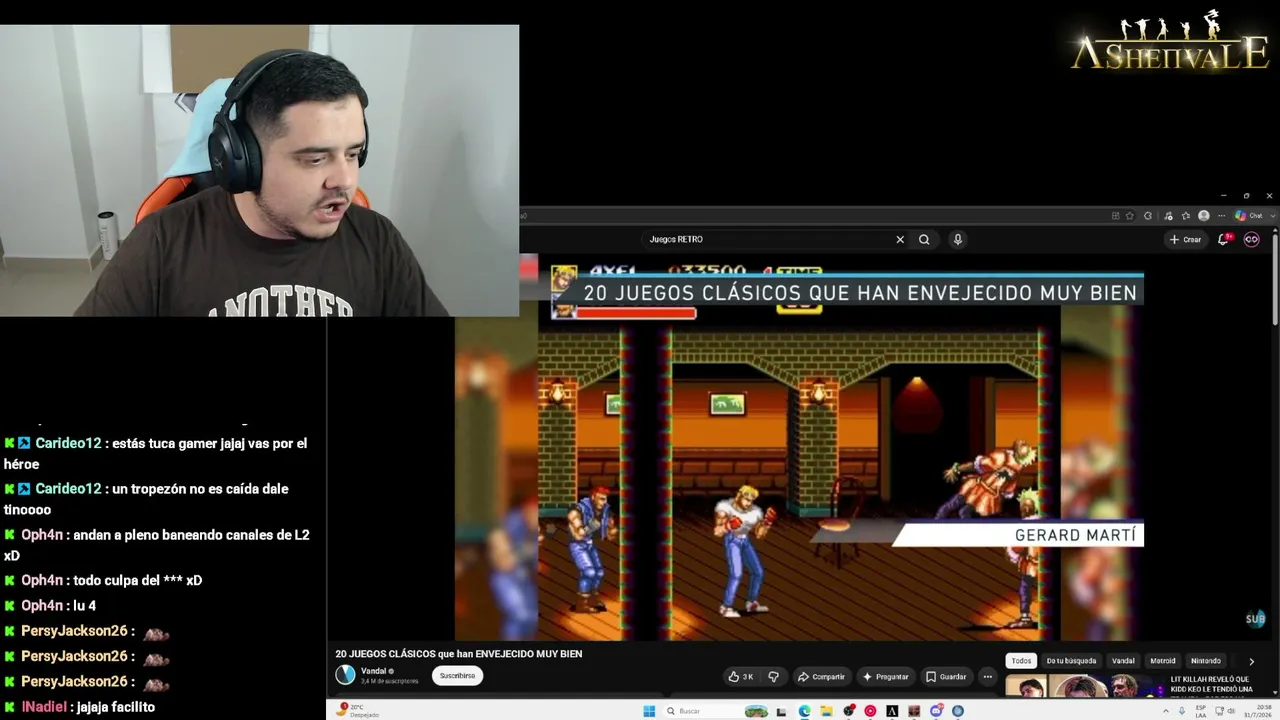Open the recommended 'LIT KILLAH REVELÓ' video thumbnail

(1085, 686)
